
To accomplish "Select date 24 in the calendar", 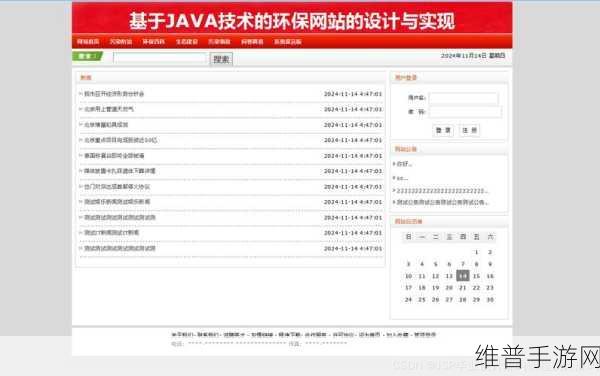I will [408, 300].
